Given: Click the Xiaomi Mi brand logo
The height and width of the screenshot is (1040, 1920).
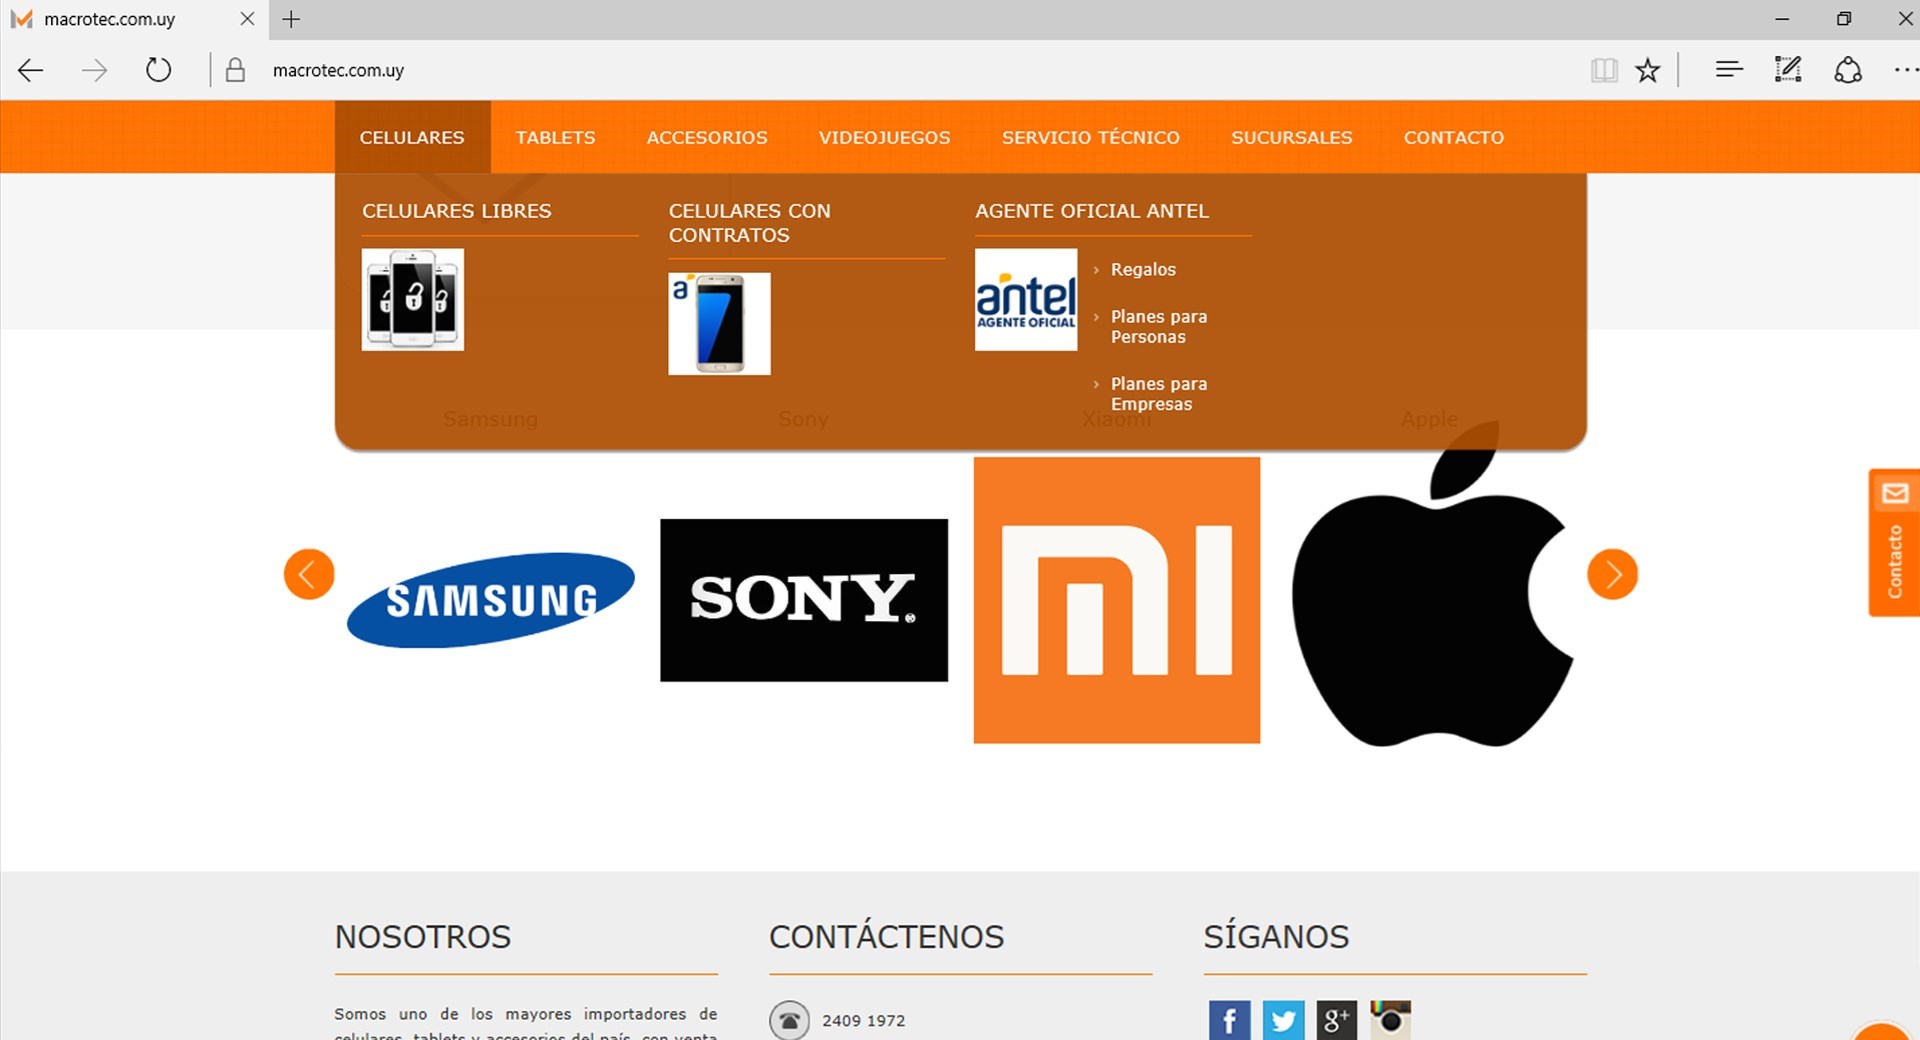Looking at the screenshot, I should (1116, 600).
